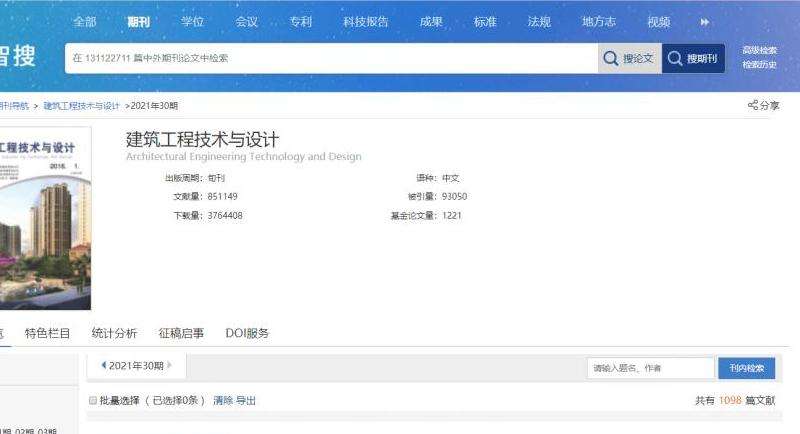Screen dimensions: 800x434
Task: Open 检索历史 search history
Action: coord(759,65)
